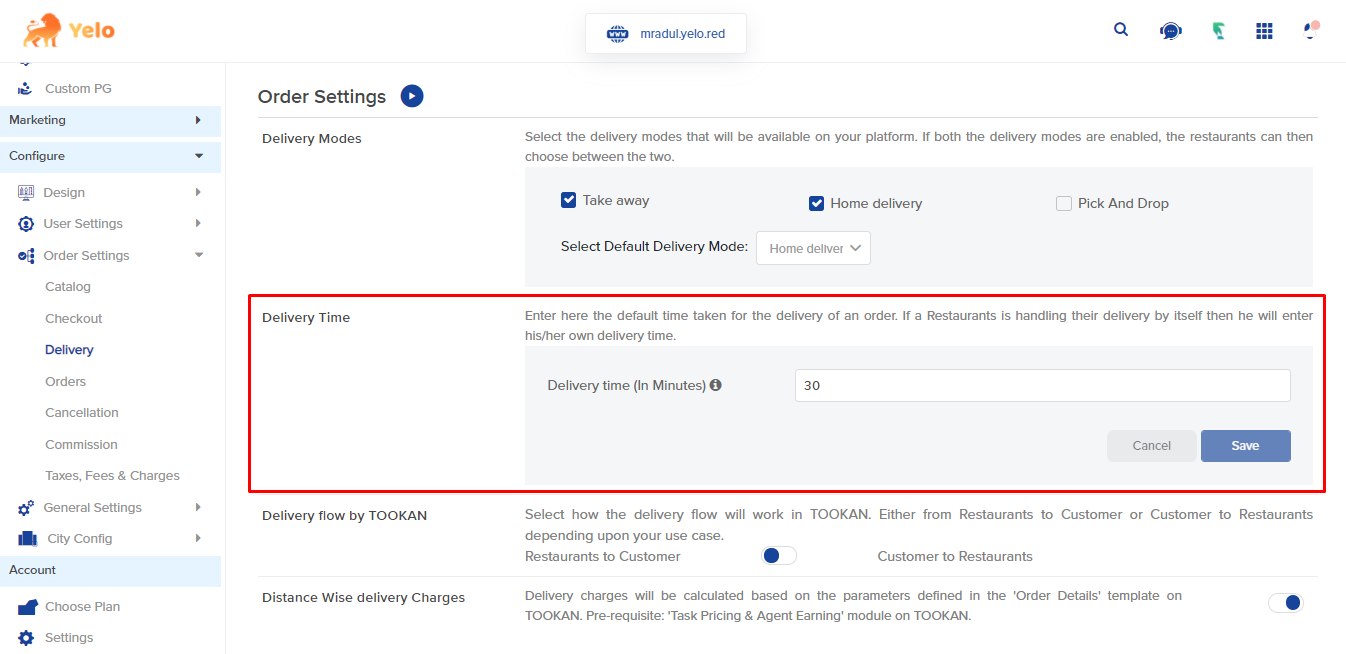Open the apps grid icon
This screenshot has height=654, width=1346.
click(1264, 31)
